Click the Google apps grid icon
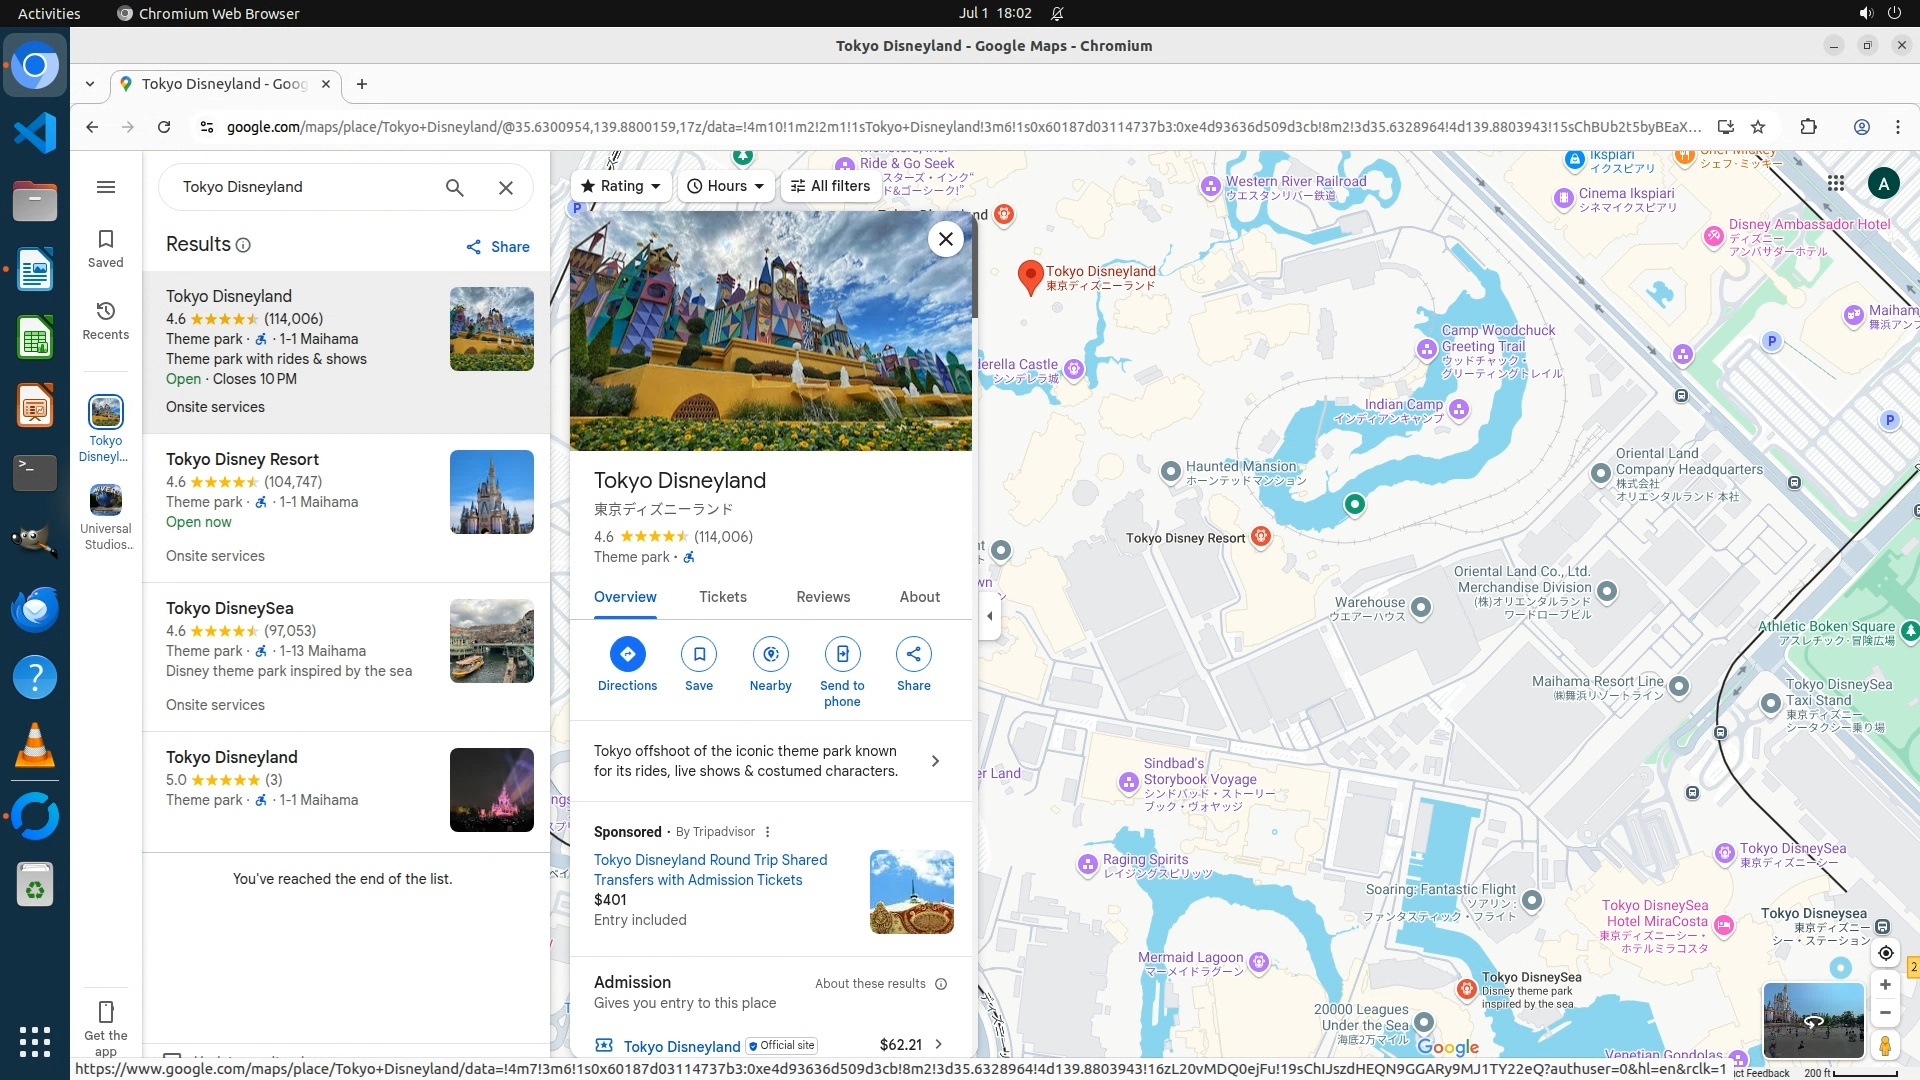The image size is (1920, 1080). [x=1835, y=183]
